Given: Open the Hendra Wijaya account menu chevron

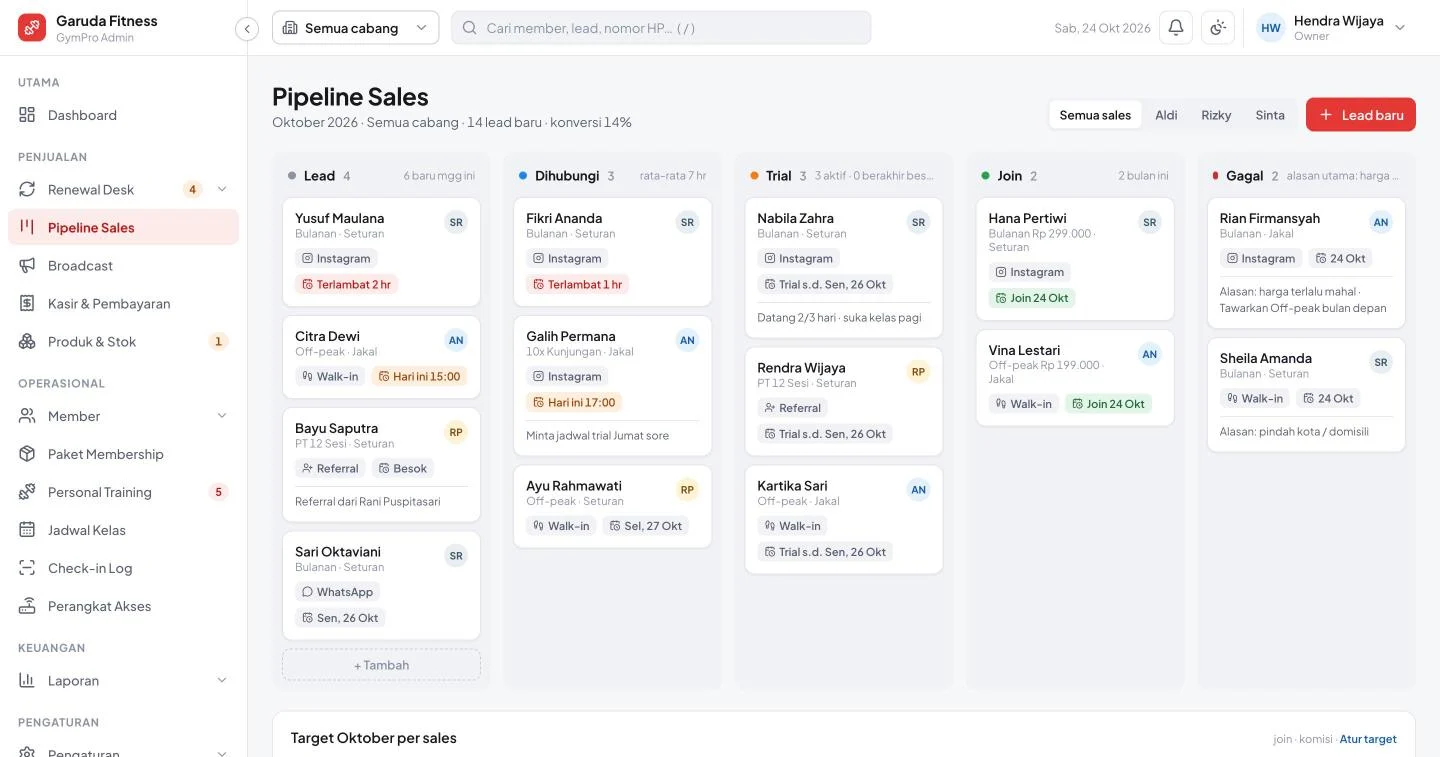Looking at the screenshot, I should click(1400, 28).
